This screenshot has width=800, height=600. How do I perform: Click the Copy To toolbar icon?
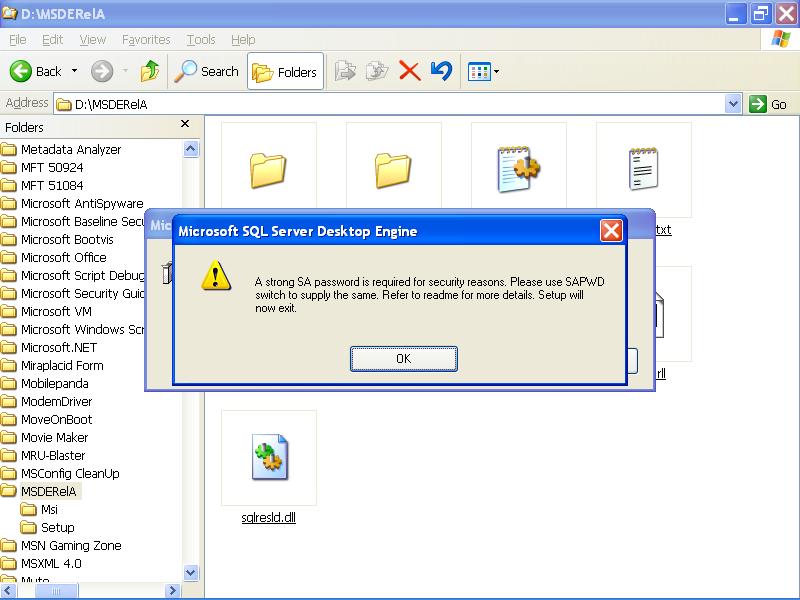coord(377,71)
